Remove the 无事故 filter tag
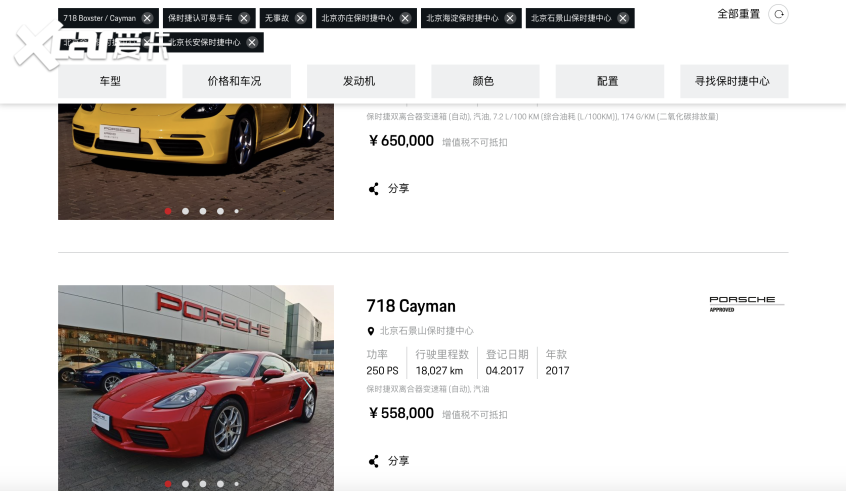Image resolution: width=846 pixels, height=491 pixels. (301, 18)
